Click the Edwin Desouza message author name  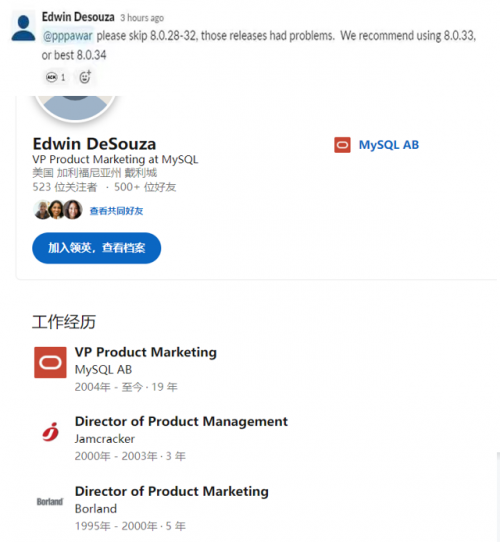click(78, 17)
